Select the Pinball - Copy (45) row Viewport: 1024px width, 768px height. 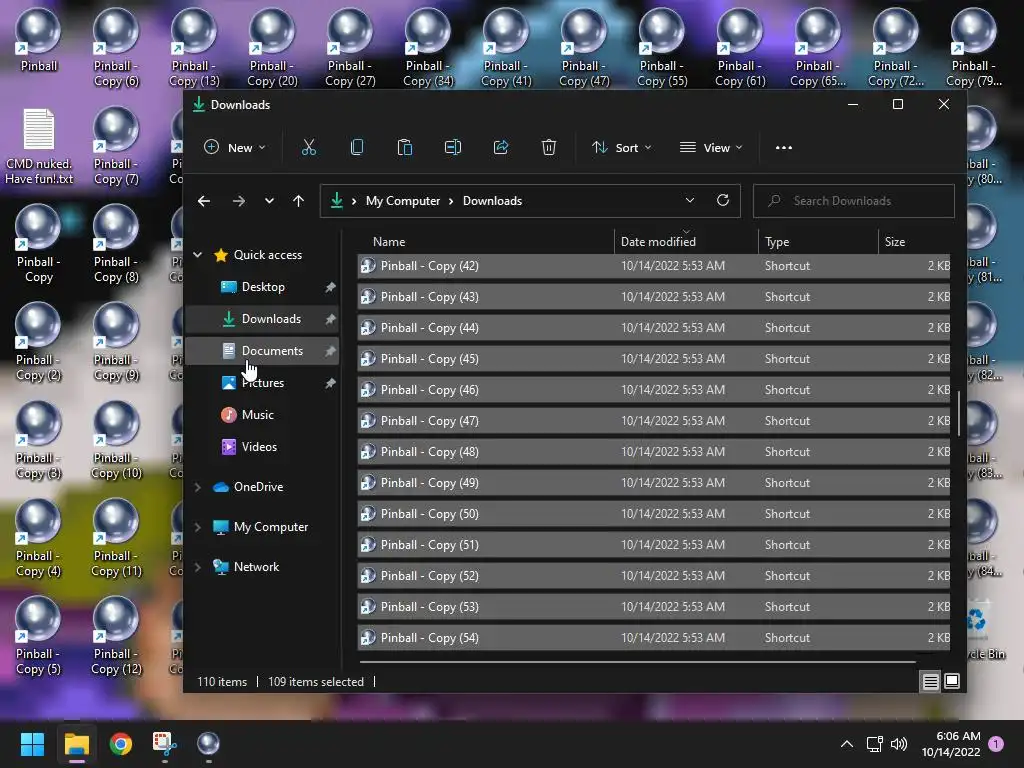tap(654, 359)
